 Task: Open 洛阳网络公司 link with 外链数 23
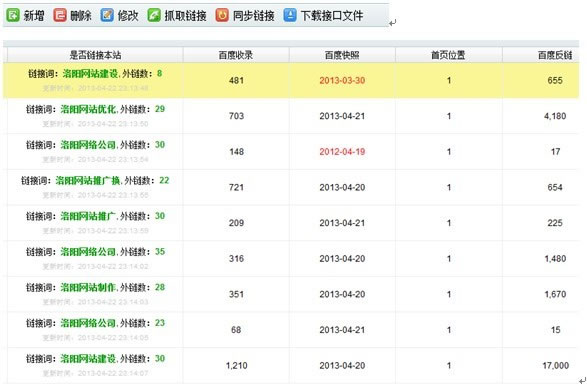coord(88,323)
